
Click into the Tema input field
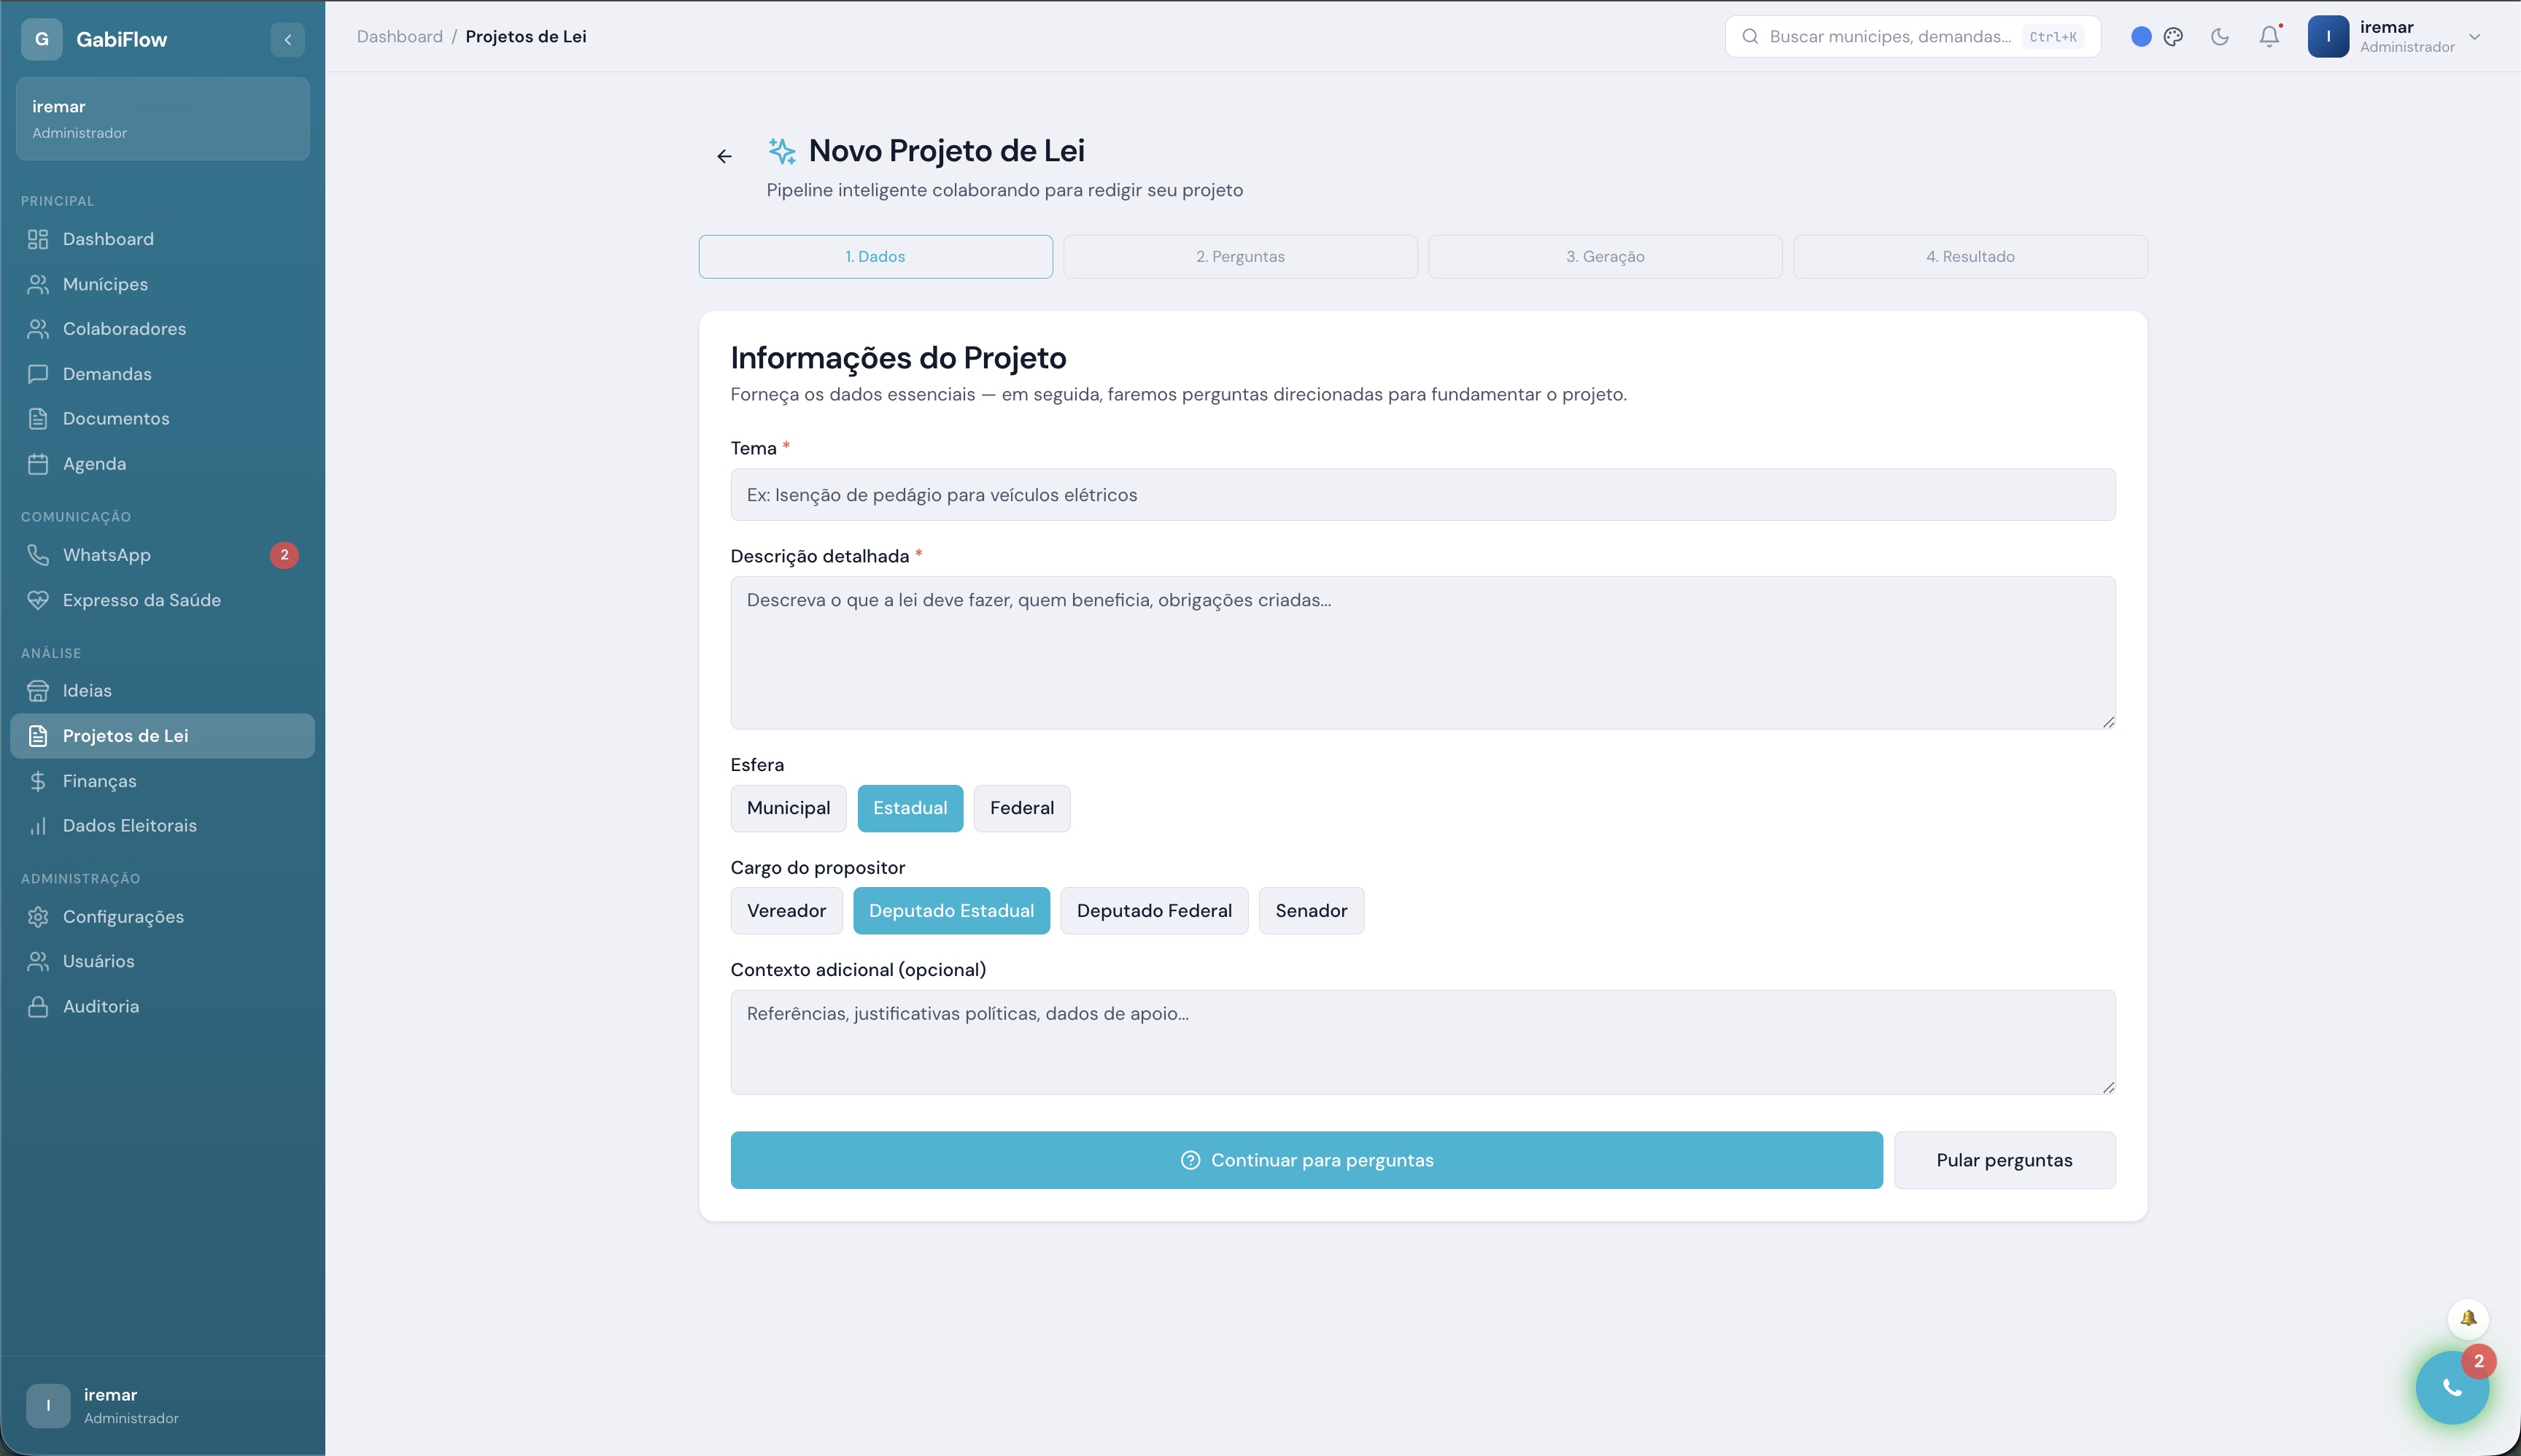[1423, 495]
